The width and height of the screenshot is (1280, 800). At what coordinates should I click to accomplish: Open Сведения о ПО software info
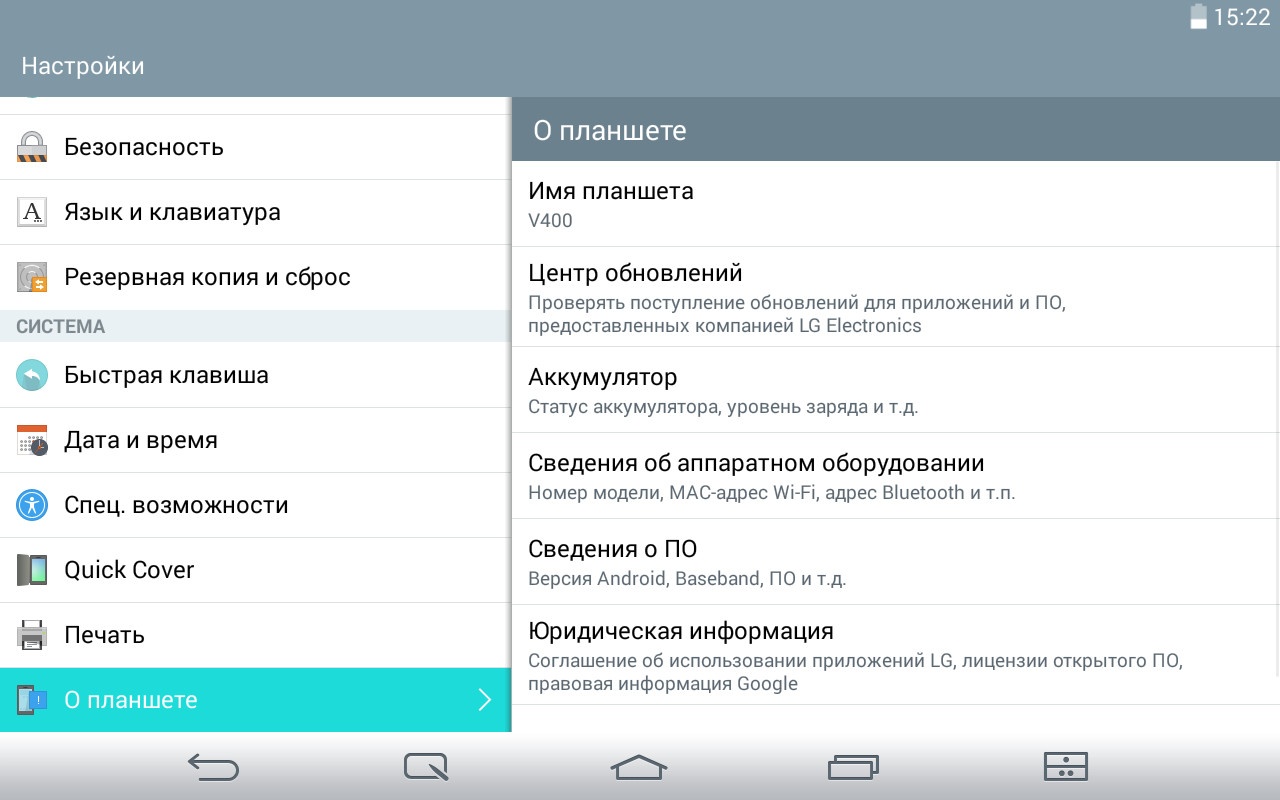(895, 562)
